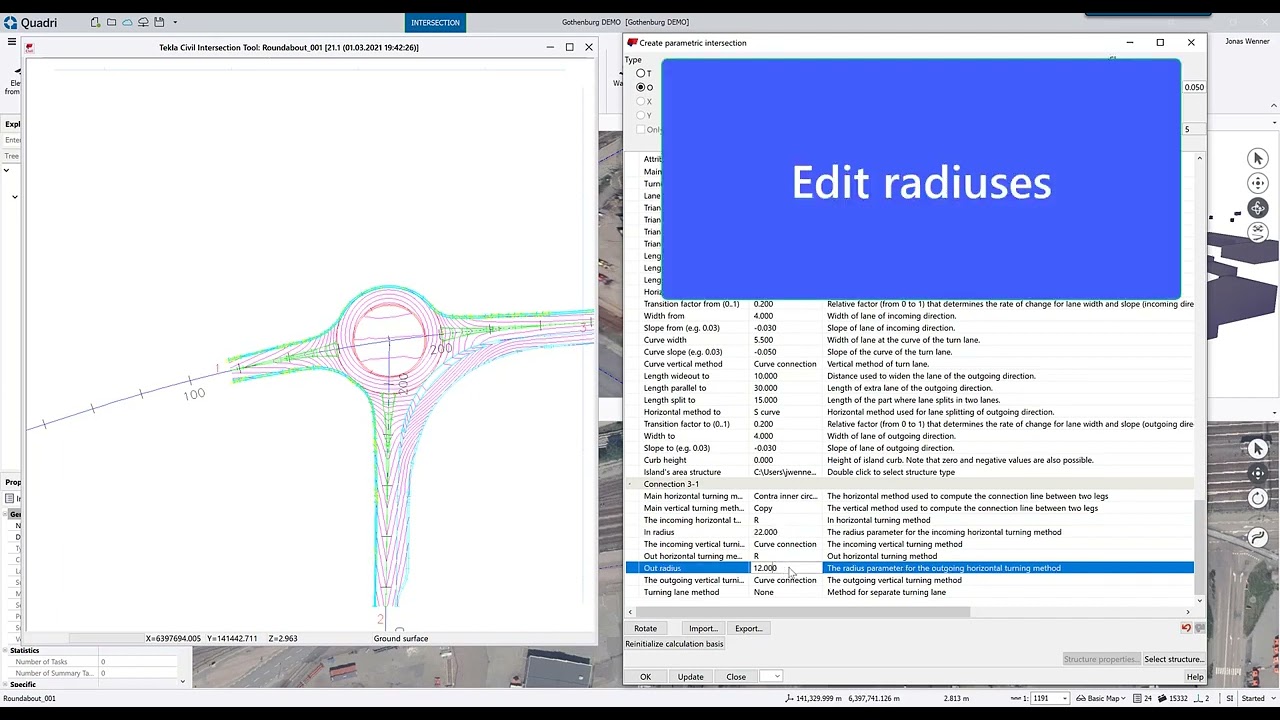This screenshot has height=720, width=1280.
Task: Click the Tekla Civil Intersection Tool window icon
Action: (x=30, y=47)
